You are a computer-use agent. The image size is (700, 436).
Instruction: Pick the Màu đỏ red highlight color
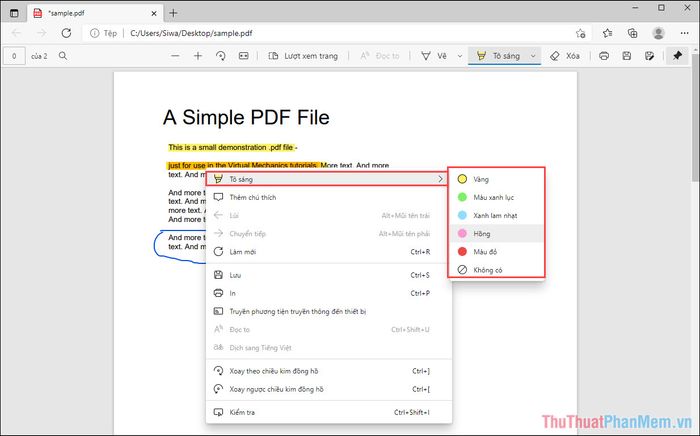point(496,252)
